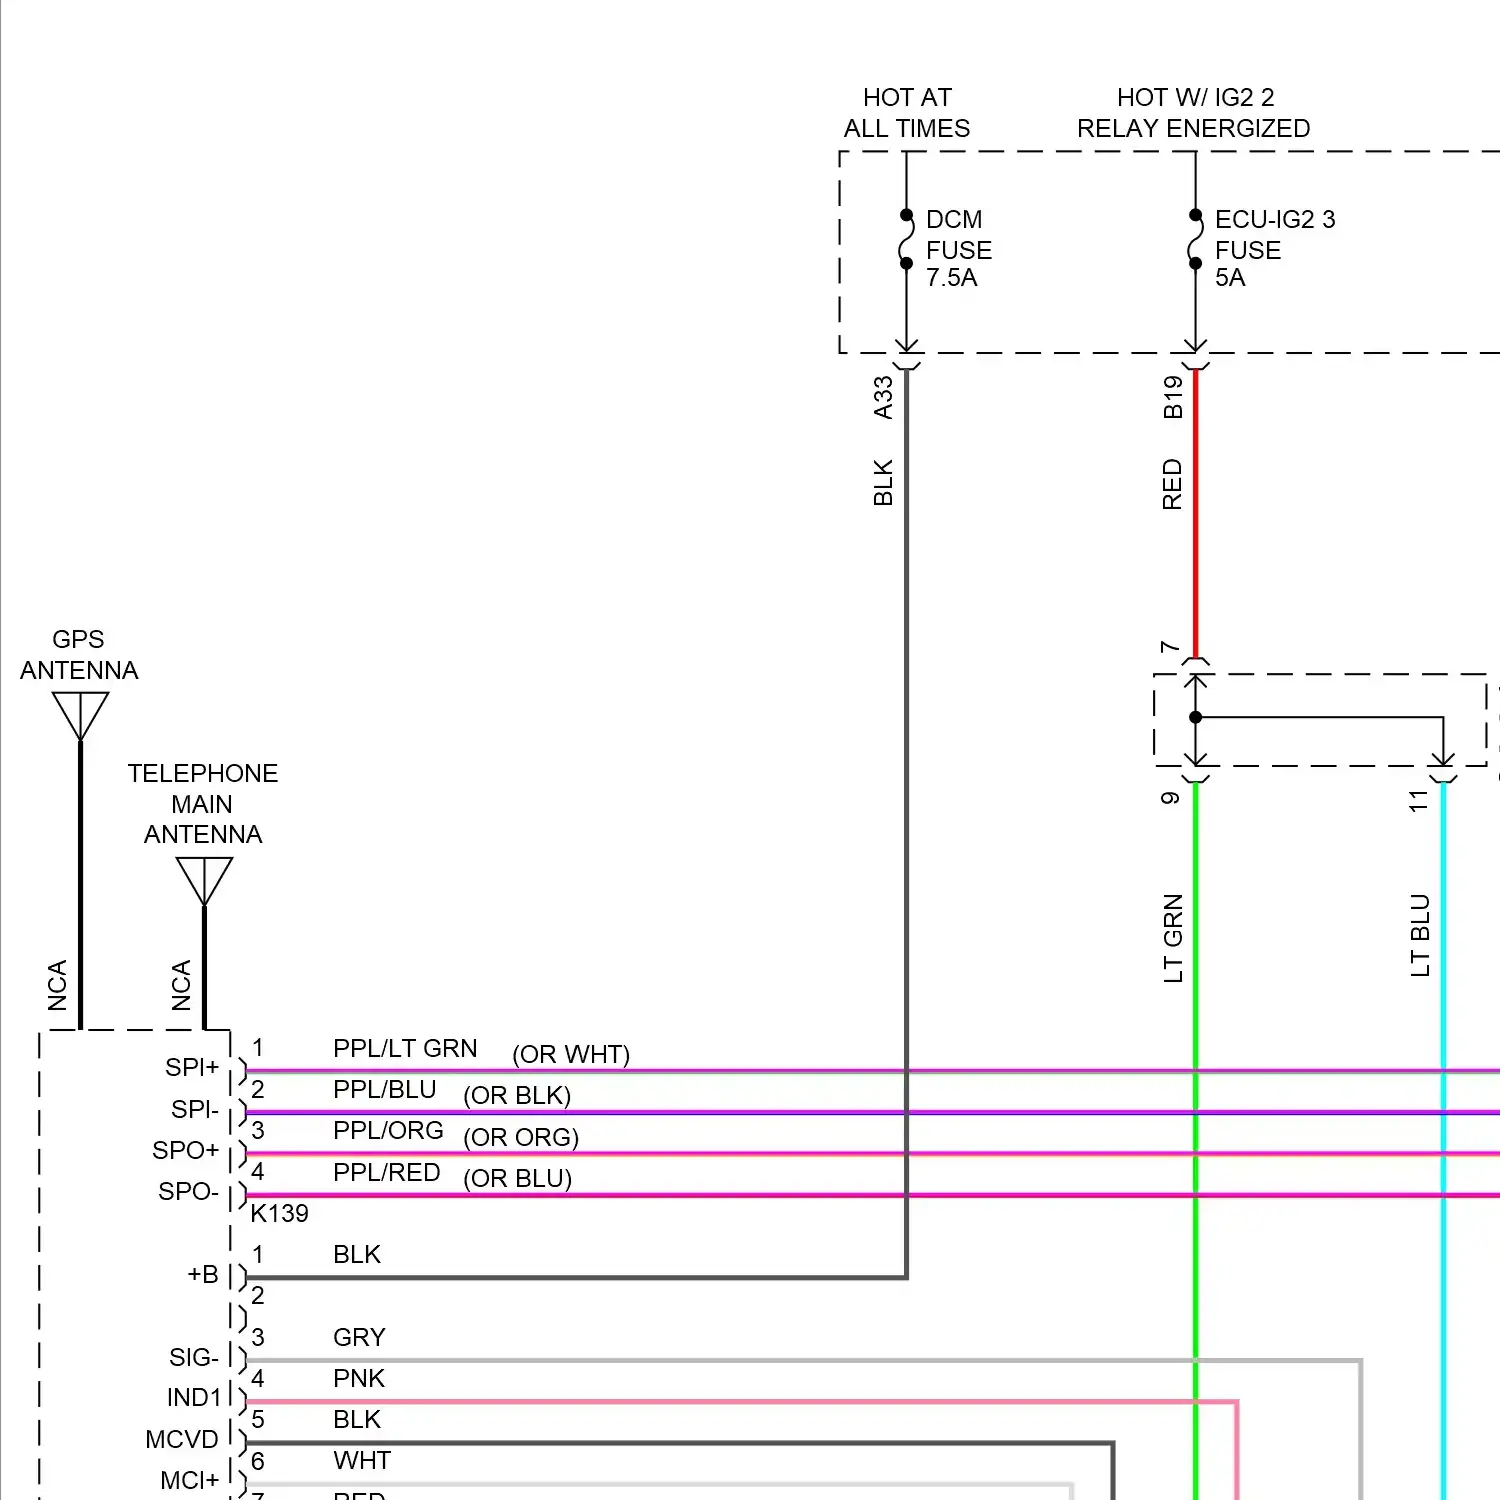Click the PPL/LT GRN wire color label
The image size is (1500, 1500).
[405, 1048]
